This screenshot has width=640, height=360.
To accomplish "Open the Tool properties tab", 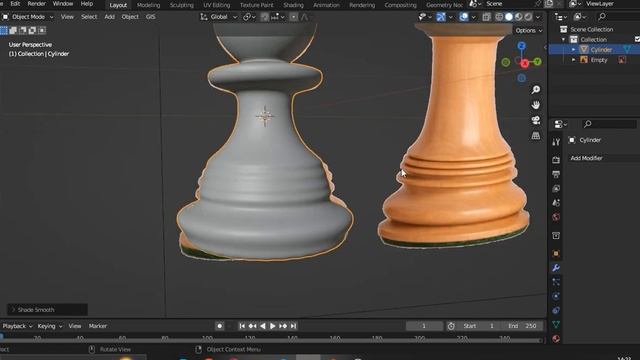I will tap(556, 142).
